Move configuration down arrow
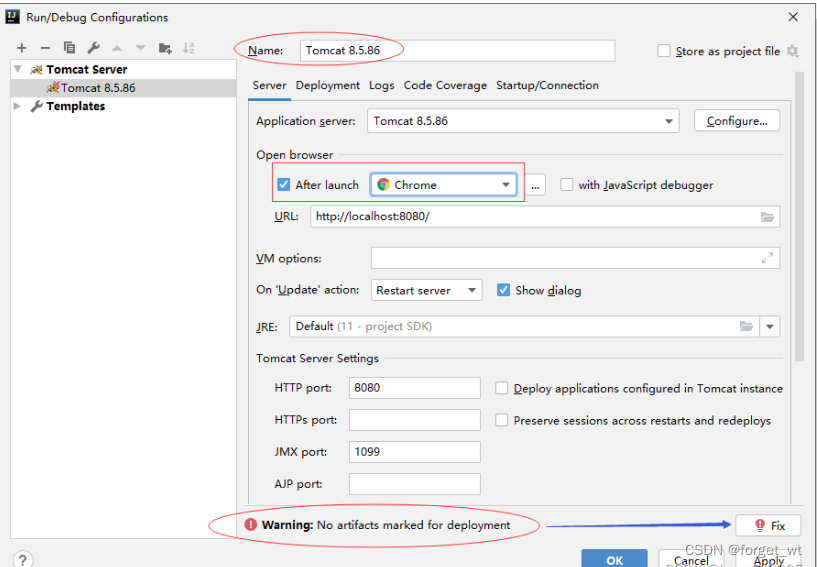 pyautogui.click(x=141, y=48)
